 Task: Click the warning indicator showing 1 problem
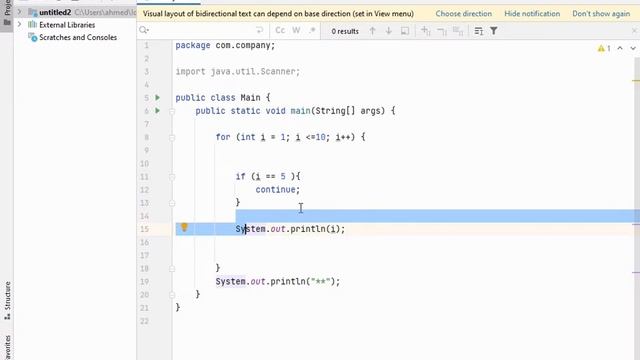604,48
